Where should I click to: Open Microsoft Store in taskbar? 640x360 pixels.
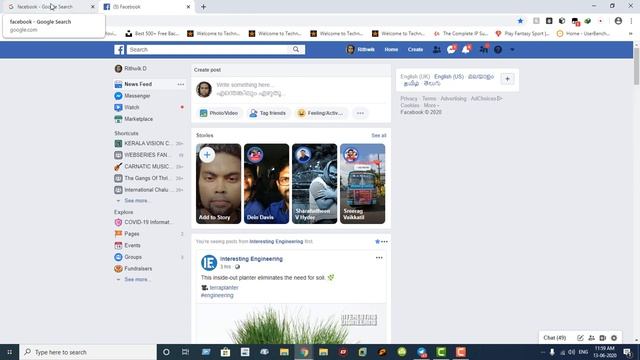click(225, 352)
